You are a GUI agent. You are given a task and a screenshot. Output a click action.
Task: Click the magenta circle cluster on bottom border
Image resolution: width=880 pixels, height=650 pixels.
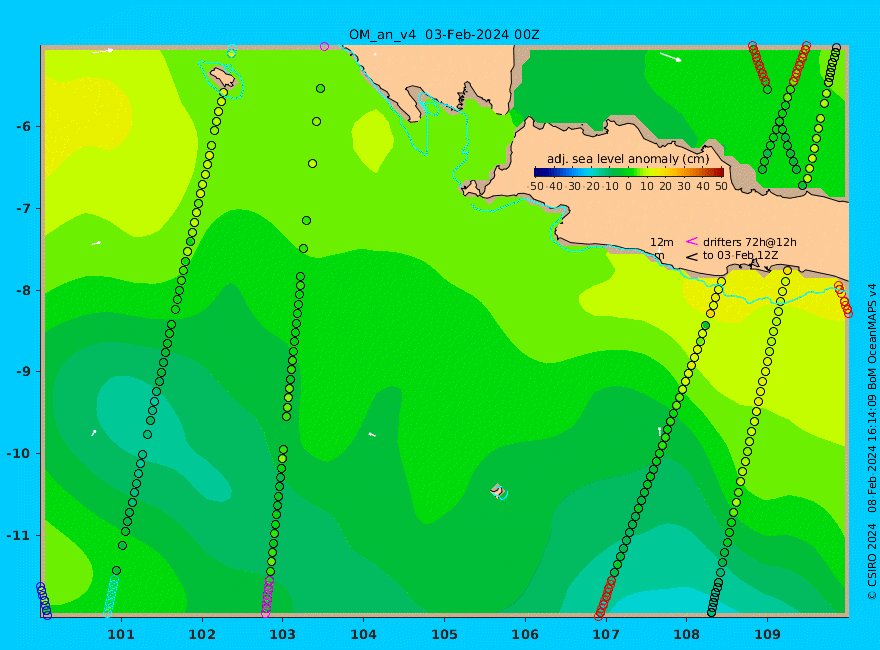268,597
